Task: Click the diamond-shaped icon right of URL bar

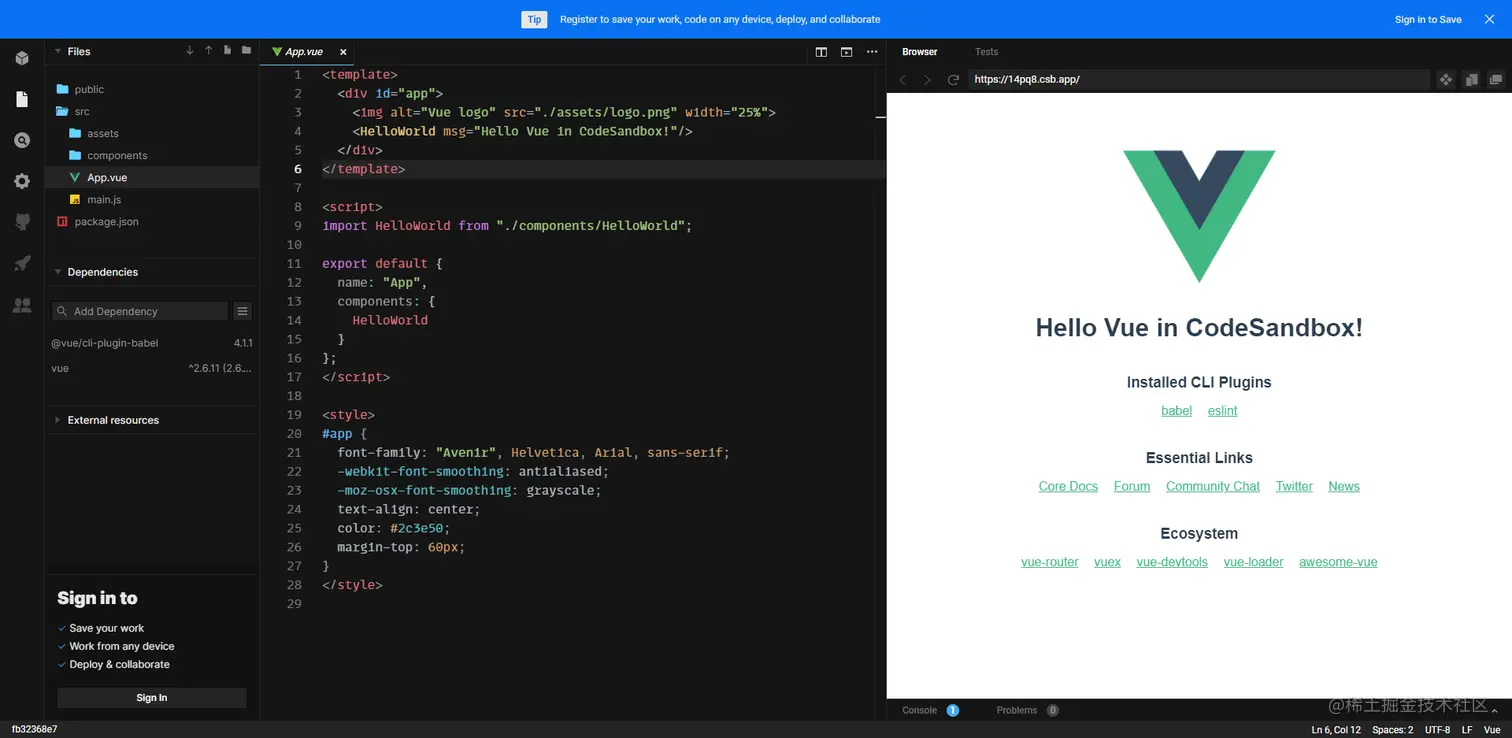Action: tap(1446, 79)
